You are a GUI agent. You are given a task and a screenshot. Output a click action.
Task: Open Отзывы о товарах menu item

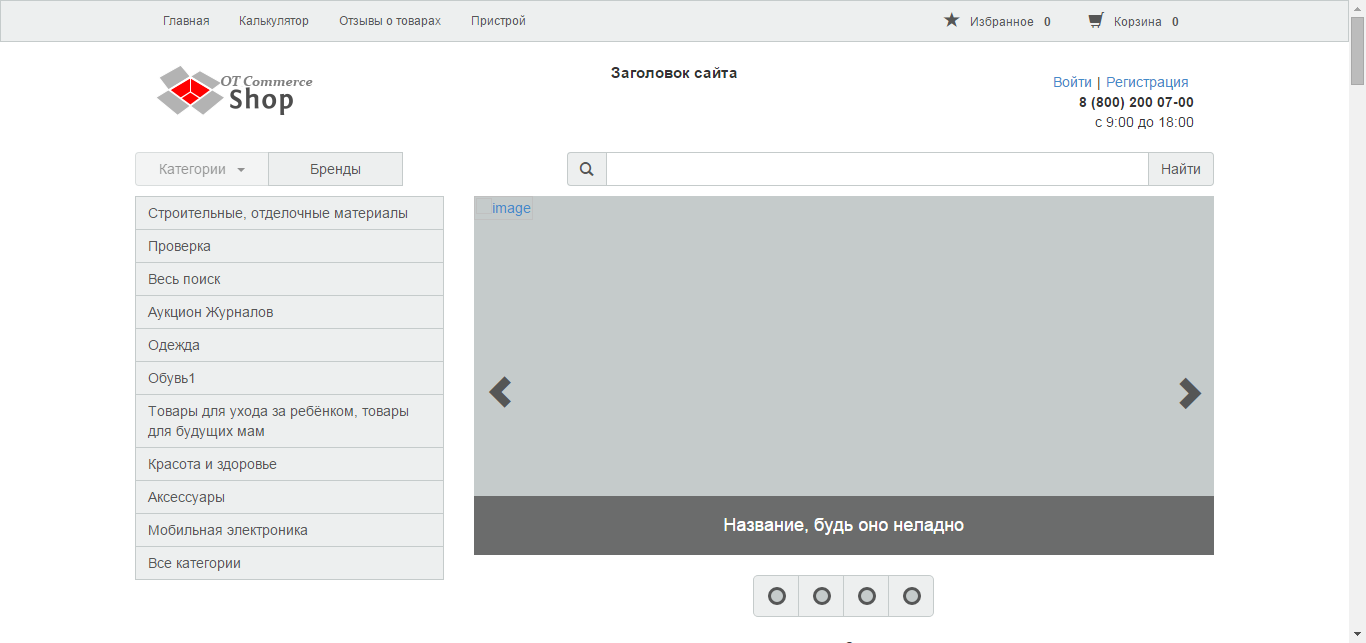point(390,21)
